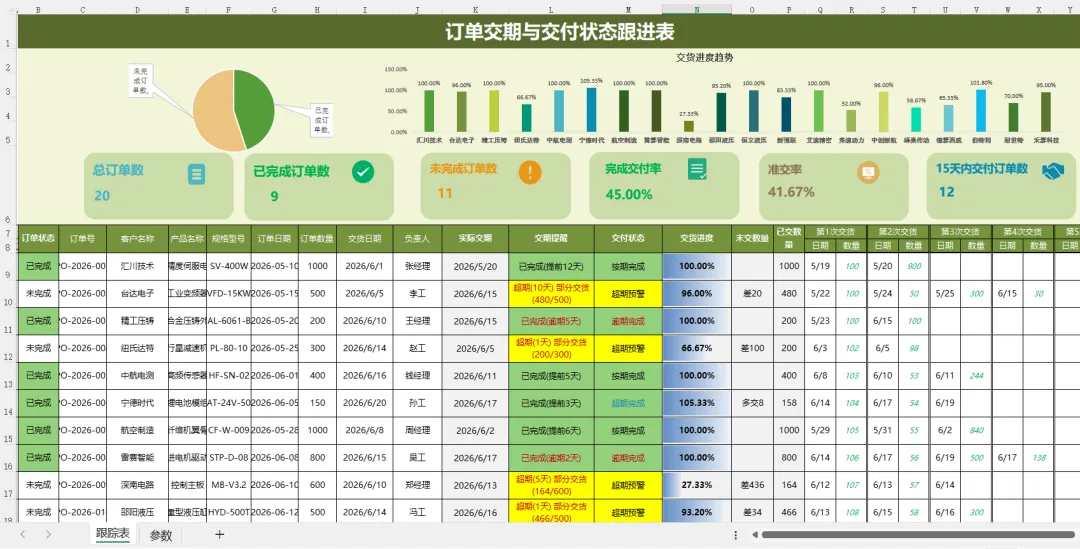The image size is (1080, 549).
Task: Select column B header
Action: (38, 10)
